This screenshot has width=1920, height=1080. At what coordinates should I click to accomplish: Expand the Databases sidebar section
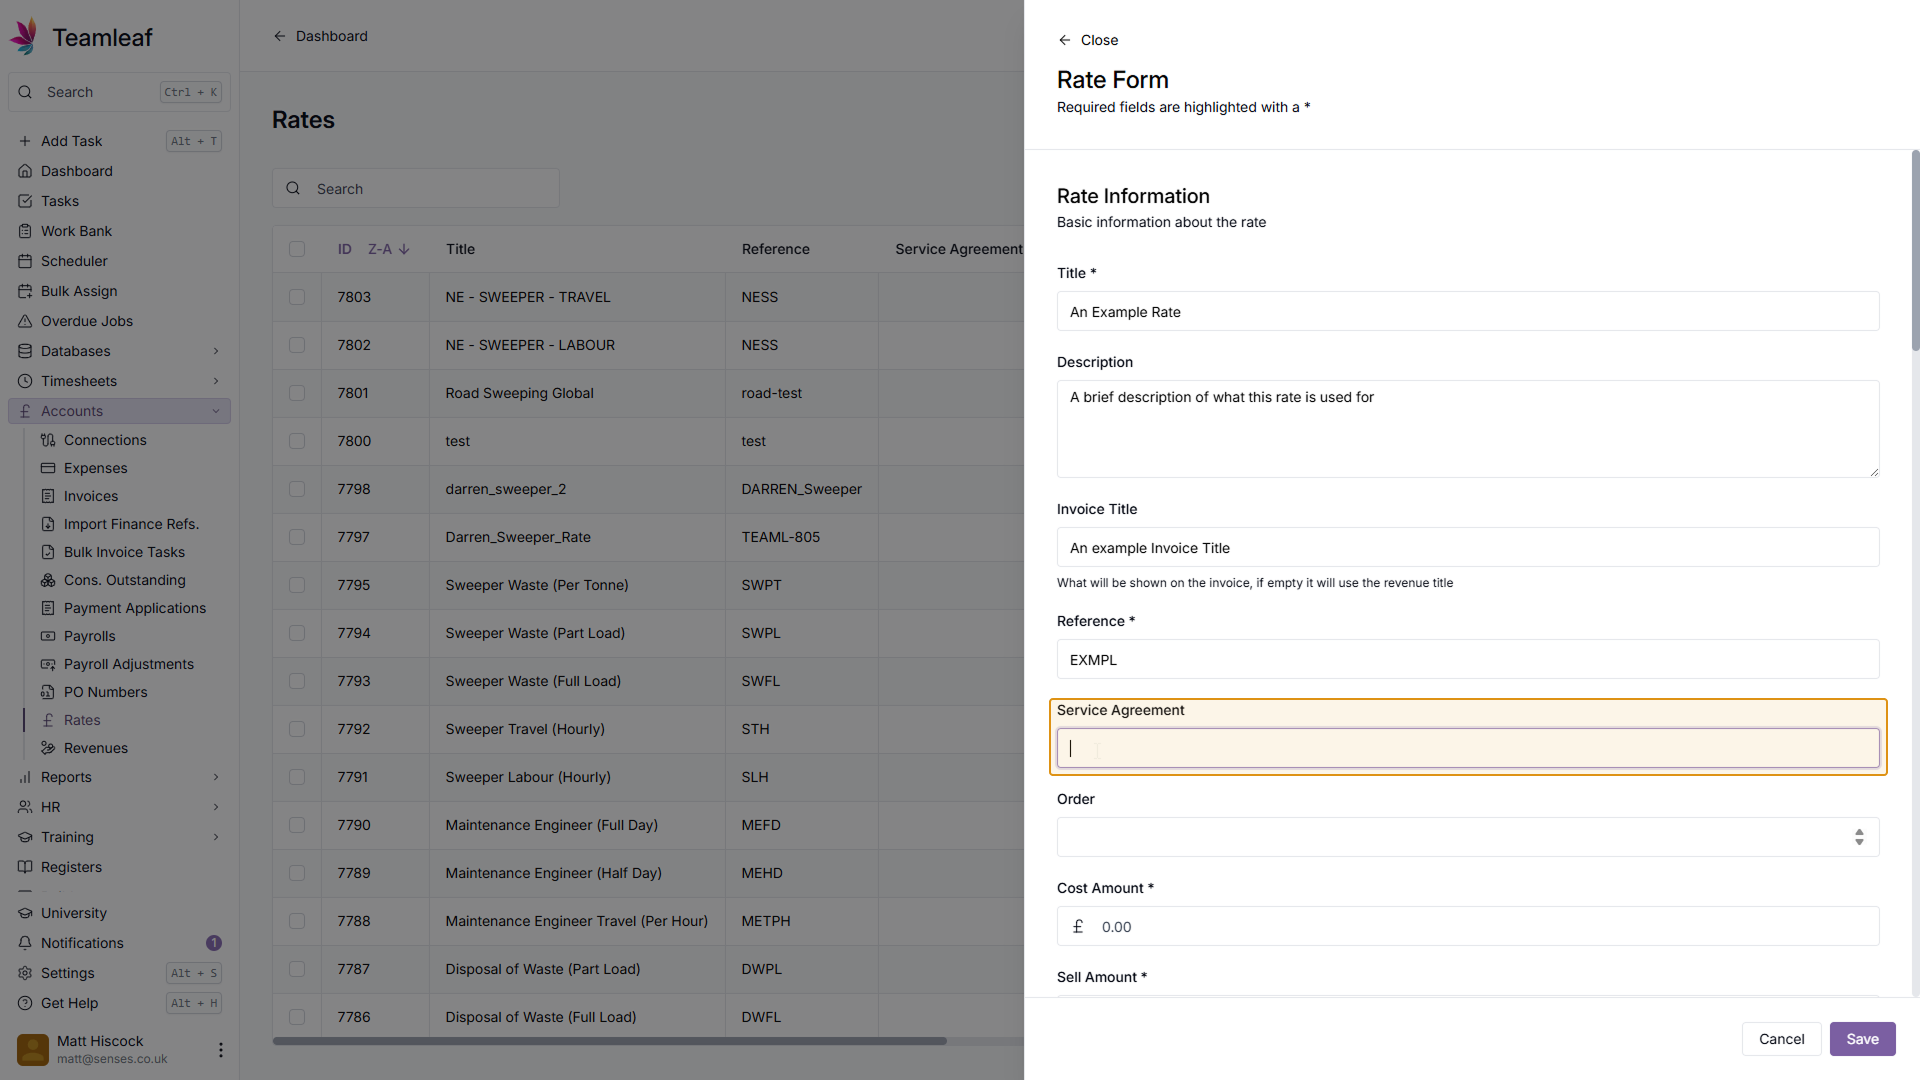coord(215,351)
